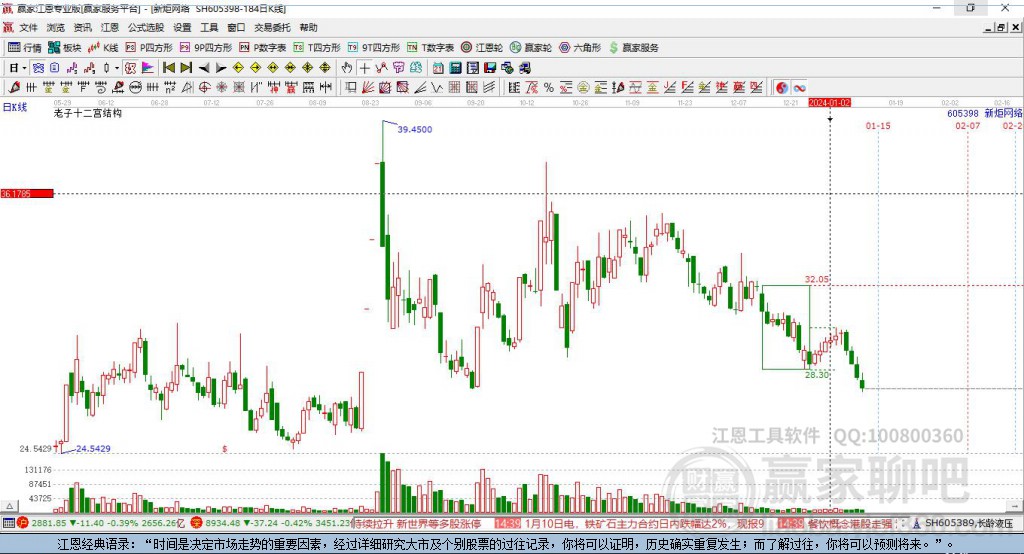The width and height of the screenshot is (1024, 554).
Task: Click the save floppy disk icon
Action: point(490,68)
